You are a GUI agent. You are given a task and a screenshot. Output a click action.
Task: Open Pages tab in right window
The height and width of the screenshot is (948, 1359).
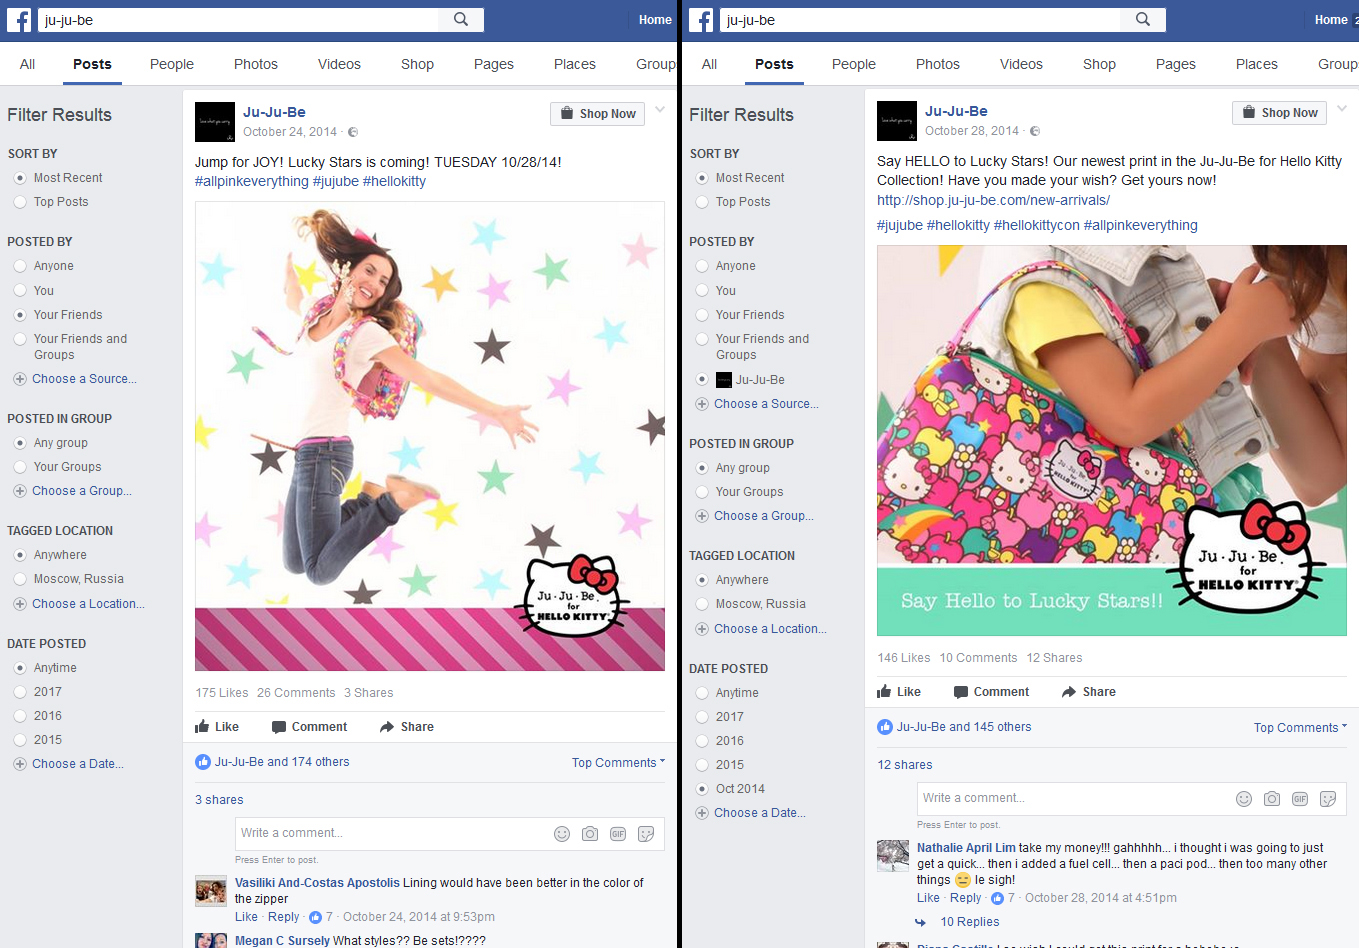point(1176,64)
